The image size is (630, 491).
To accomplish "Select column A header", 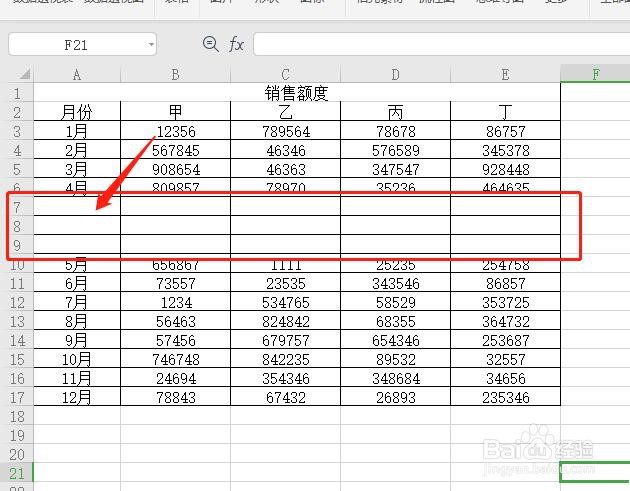I will tap(77, 74).
